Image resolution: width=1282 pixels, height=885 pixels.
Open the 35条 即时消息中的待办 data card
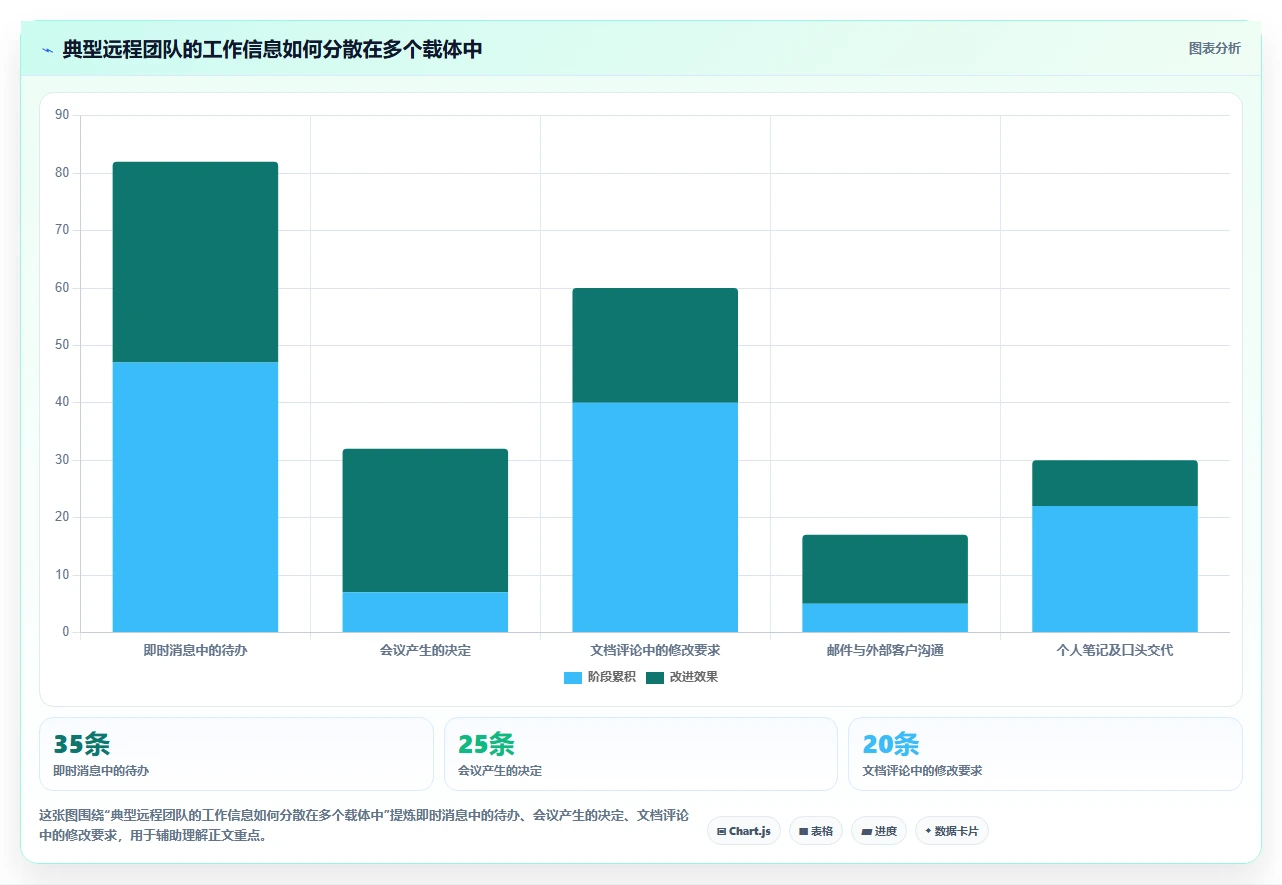236,754
